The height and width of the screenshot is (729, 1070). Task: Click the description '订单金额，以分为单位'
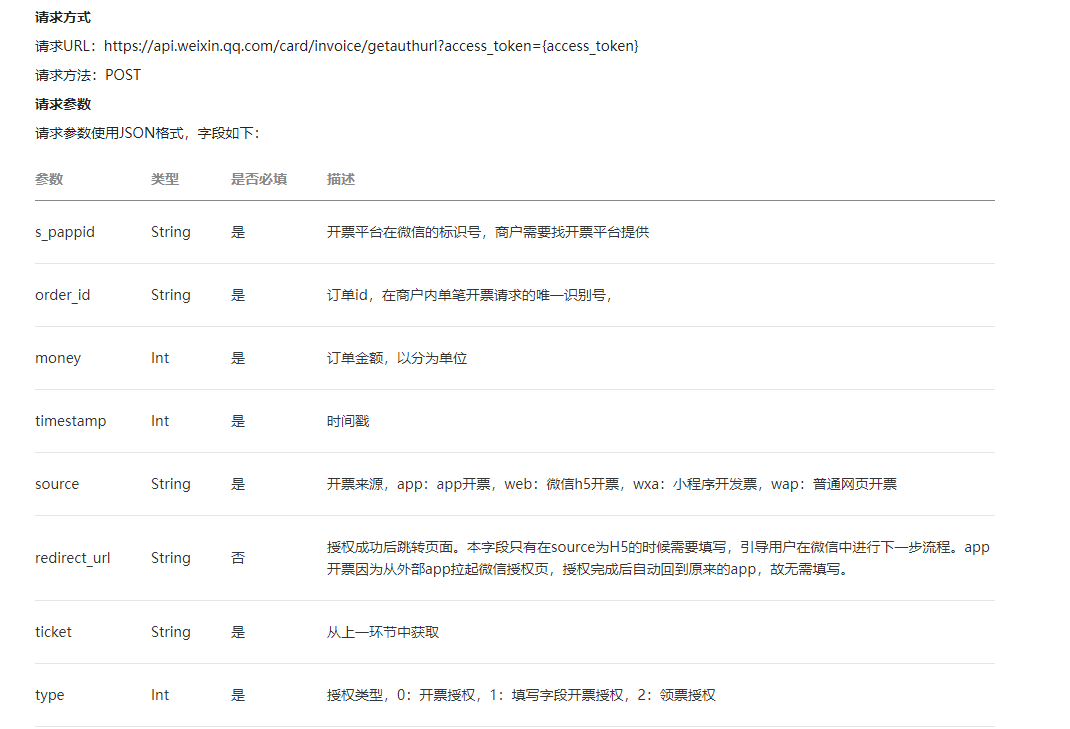(x=397, y=358)
